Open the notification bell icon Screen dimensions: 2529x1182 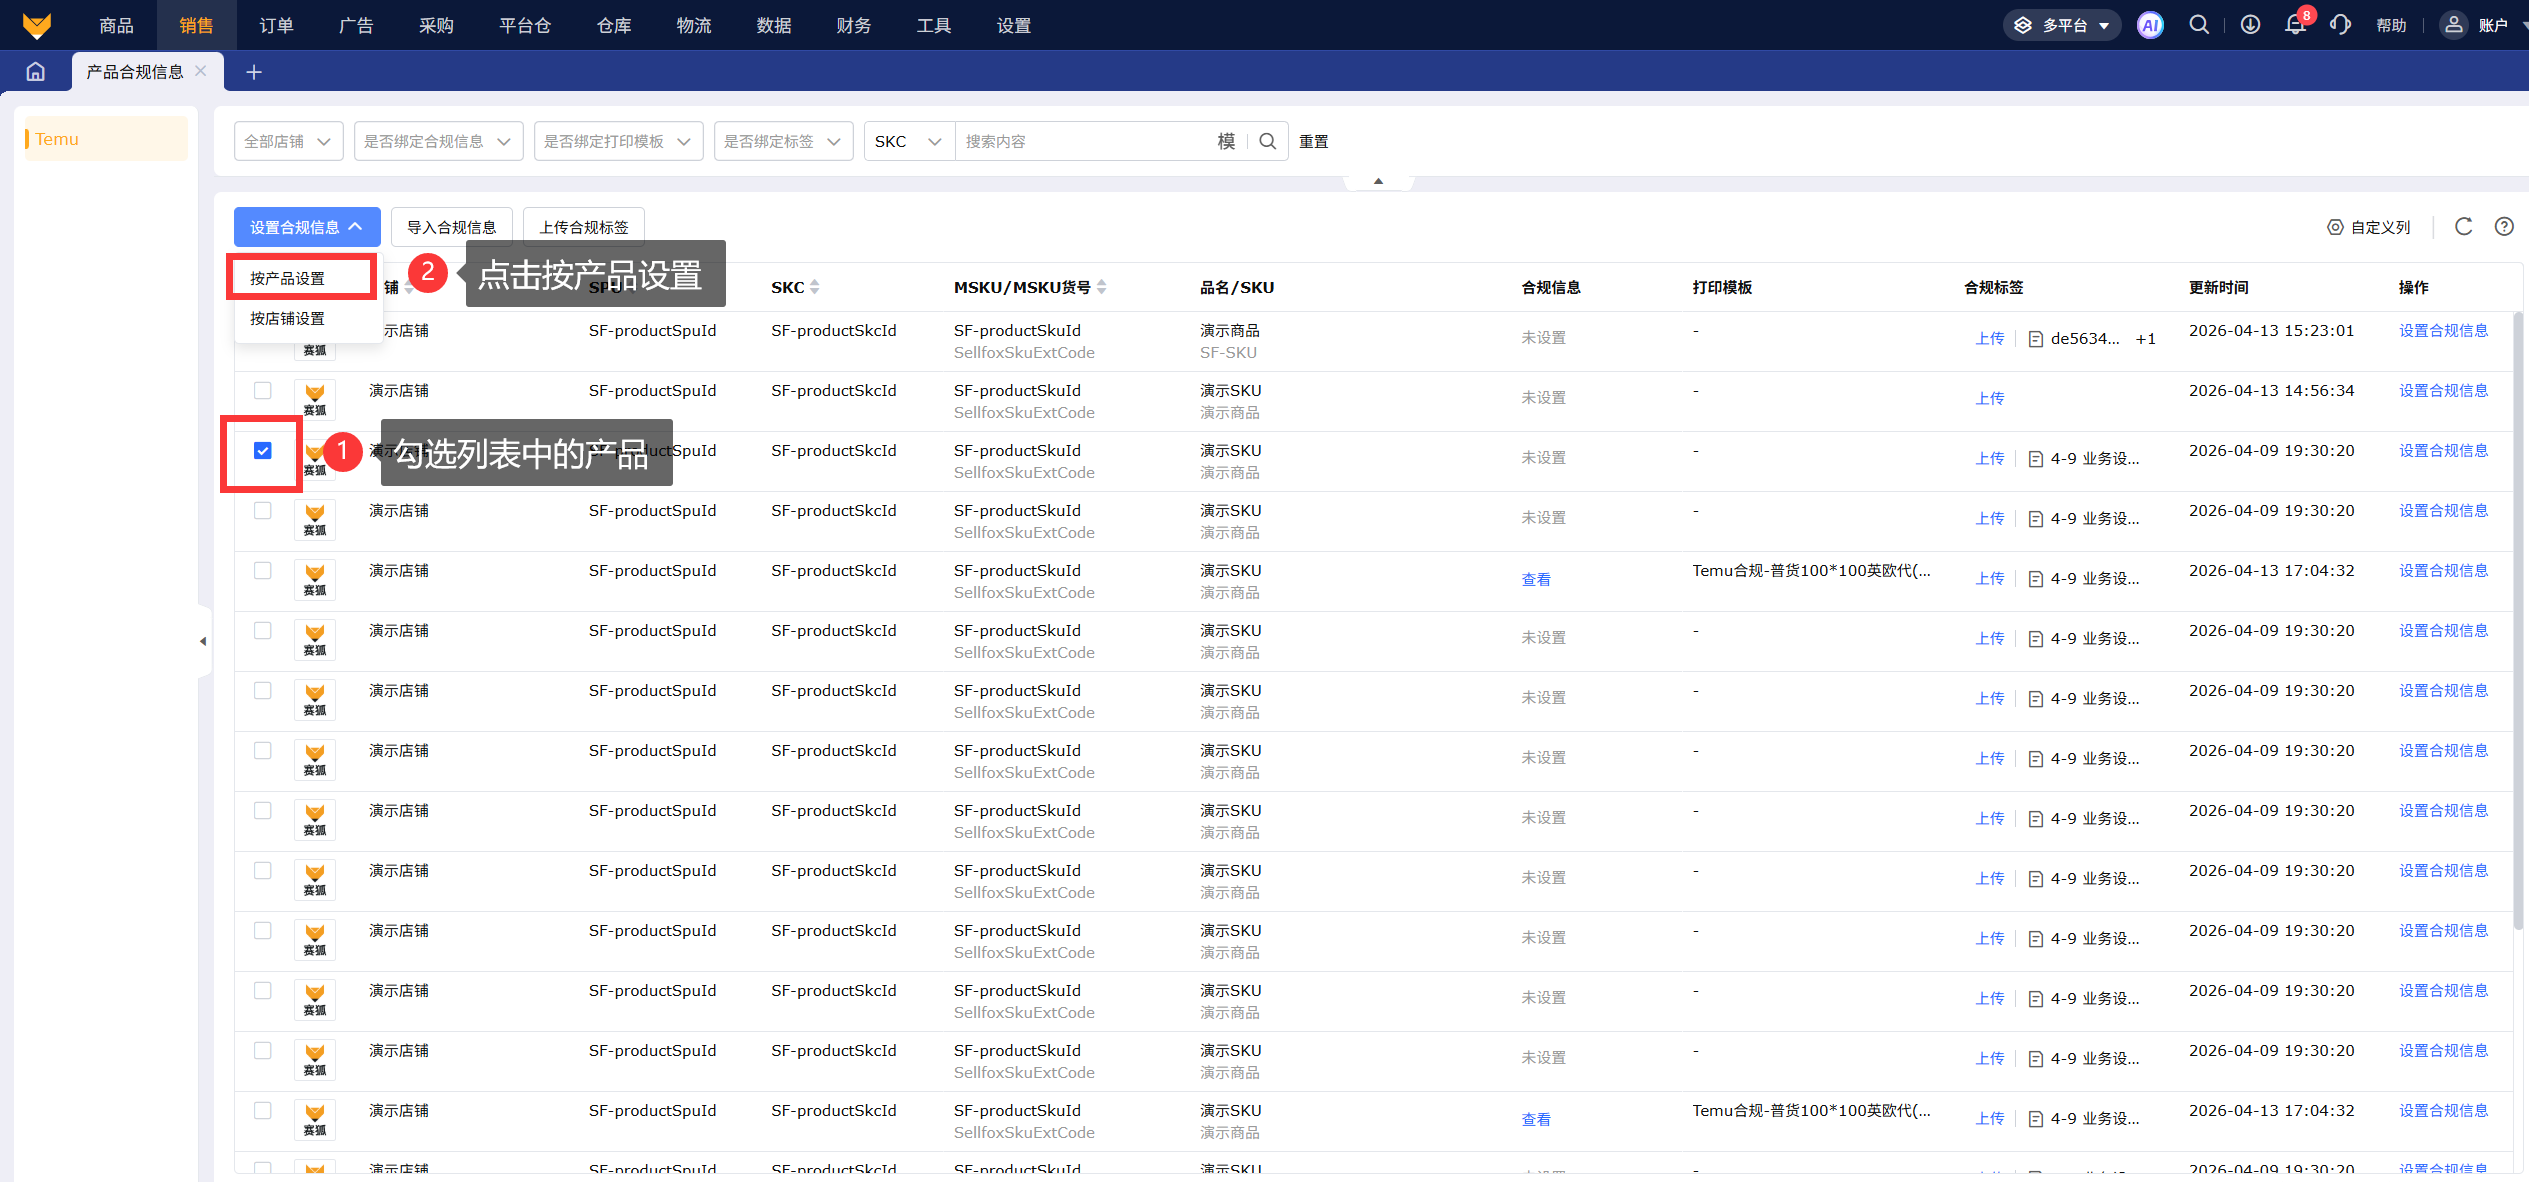pyautogui.click(x=2295, y=25)
